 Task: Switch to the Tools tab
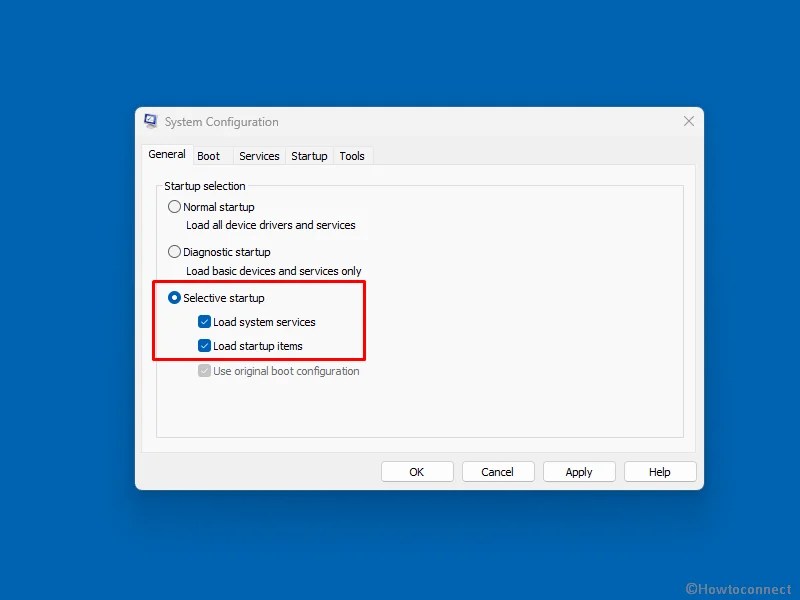point(352,156)
